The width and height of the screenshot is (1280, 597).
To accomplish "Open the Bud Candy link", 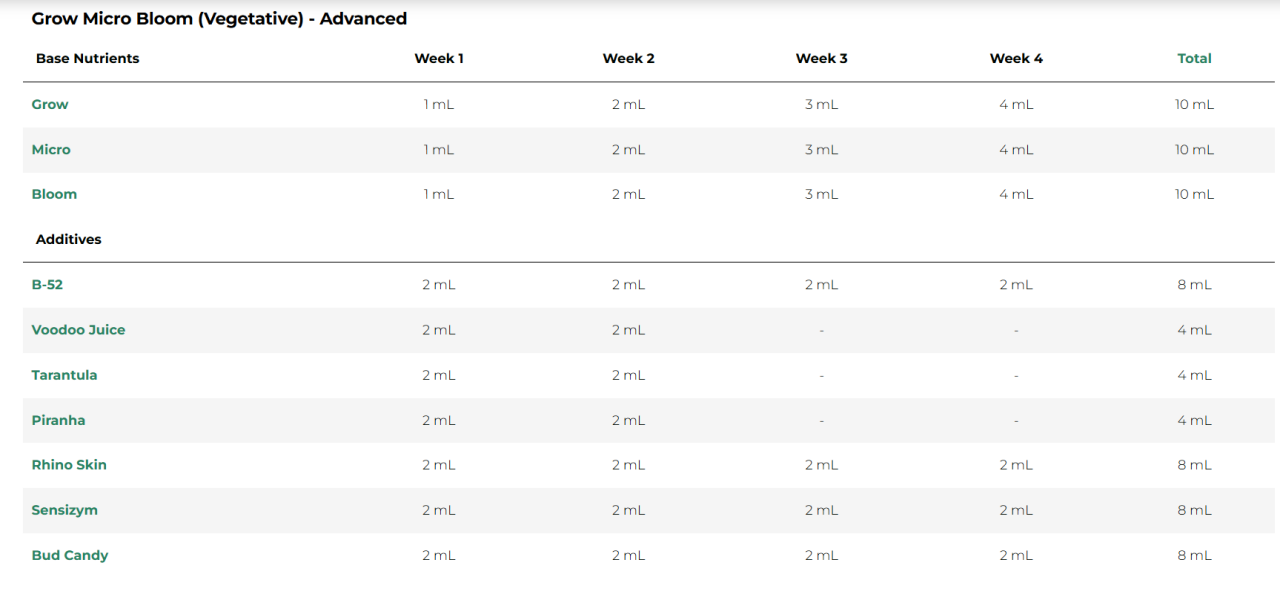I will click(70, 555).
